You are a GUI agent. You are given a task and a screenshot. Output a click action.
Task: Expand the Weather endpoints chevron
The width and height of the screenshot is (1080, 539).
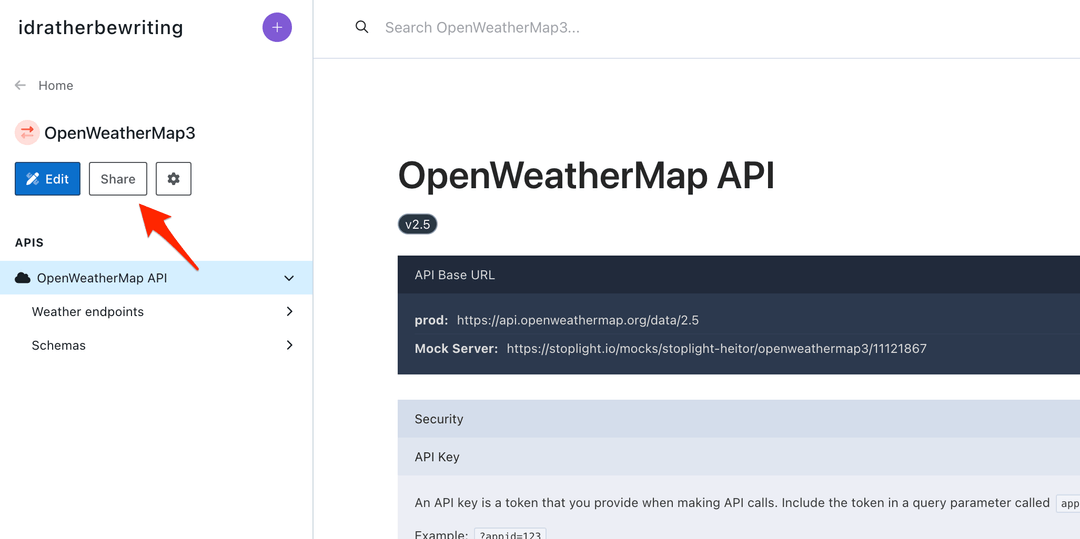(289, 312)
